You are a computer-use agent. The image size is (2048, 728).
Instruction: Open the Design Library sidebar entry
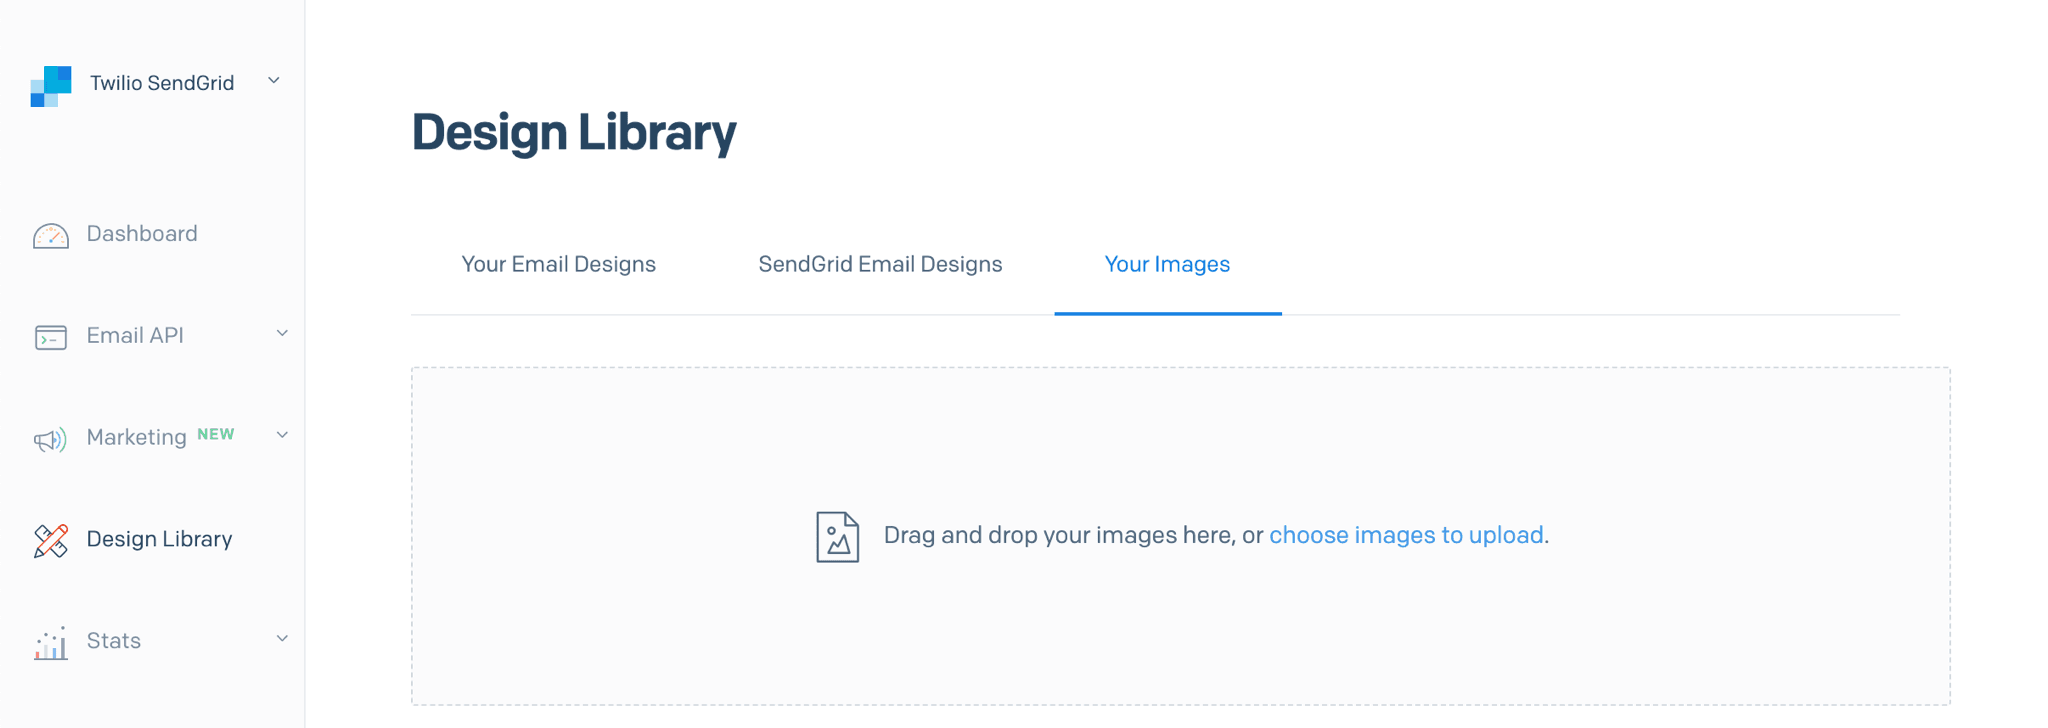click(159, 540)
